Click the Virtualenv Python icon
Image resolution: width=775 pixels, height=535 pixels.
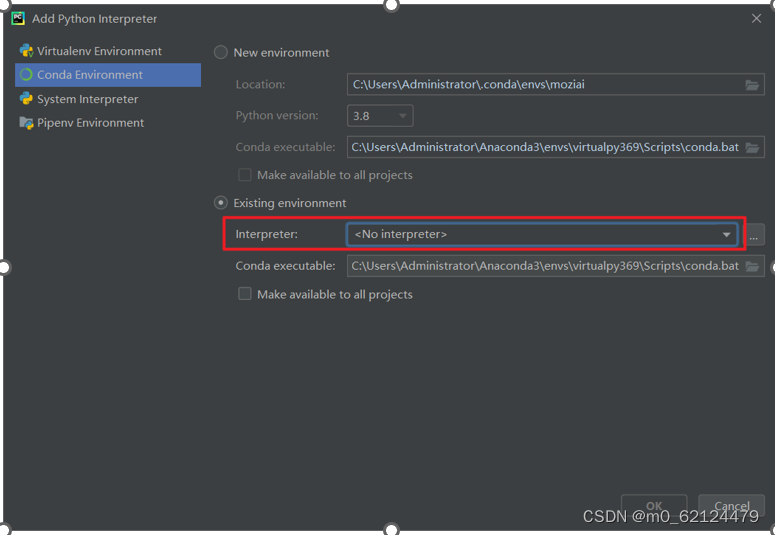click(26, 51)
